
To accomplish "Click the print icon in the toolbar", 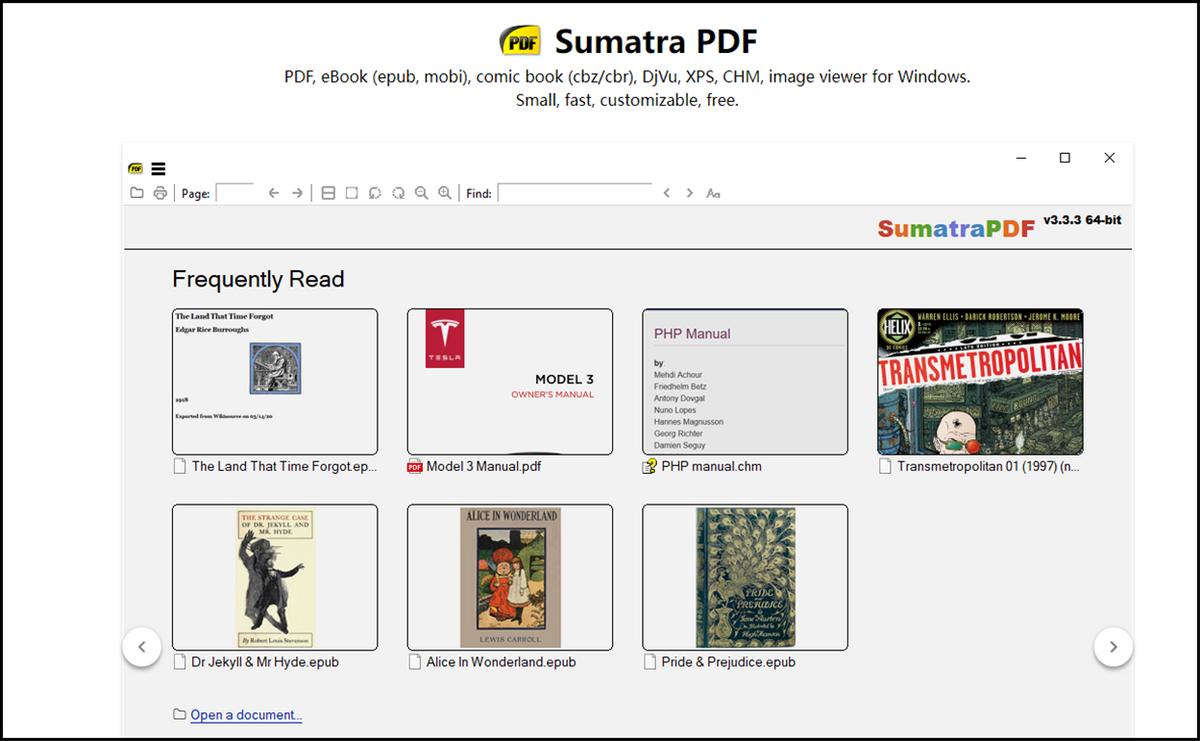I will click(160, 193).
